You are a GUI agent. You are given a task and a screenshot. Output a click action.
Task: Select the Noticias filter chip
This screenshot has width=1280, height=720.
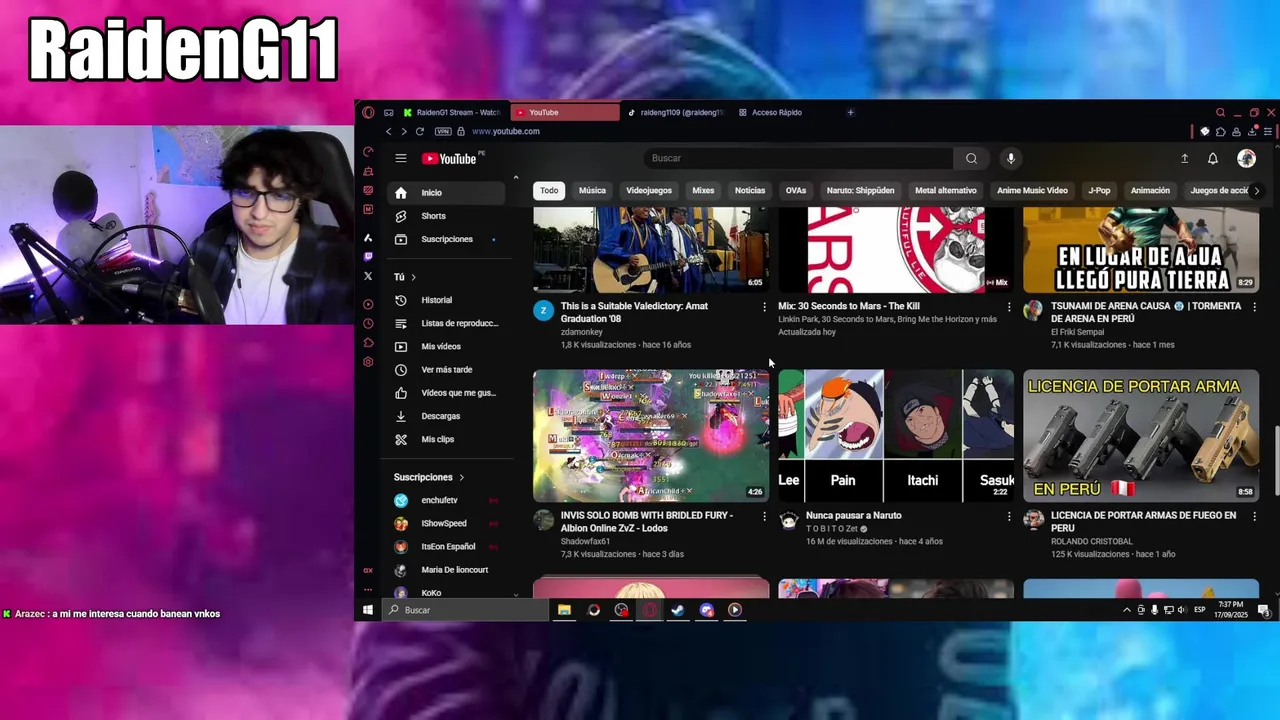tap(750, 190)
